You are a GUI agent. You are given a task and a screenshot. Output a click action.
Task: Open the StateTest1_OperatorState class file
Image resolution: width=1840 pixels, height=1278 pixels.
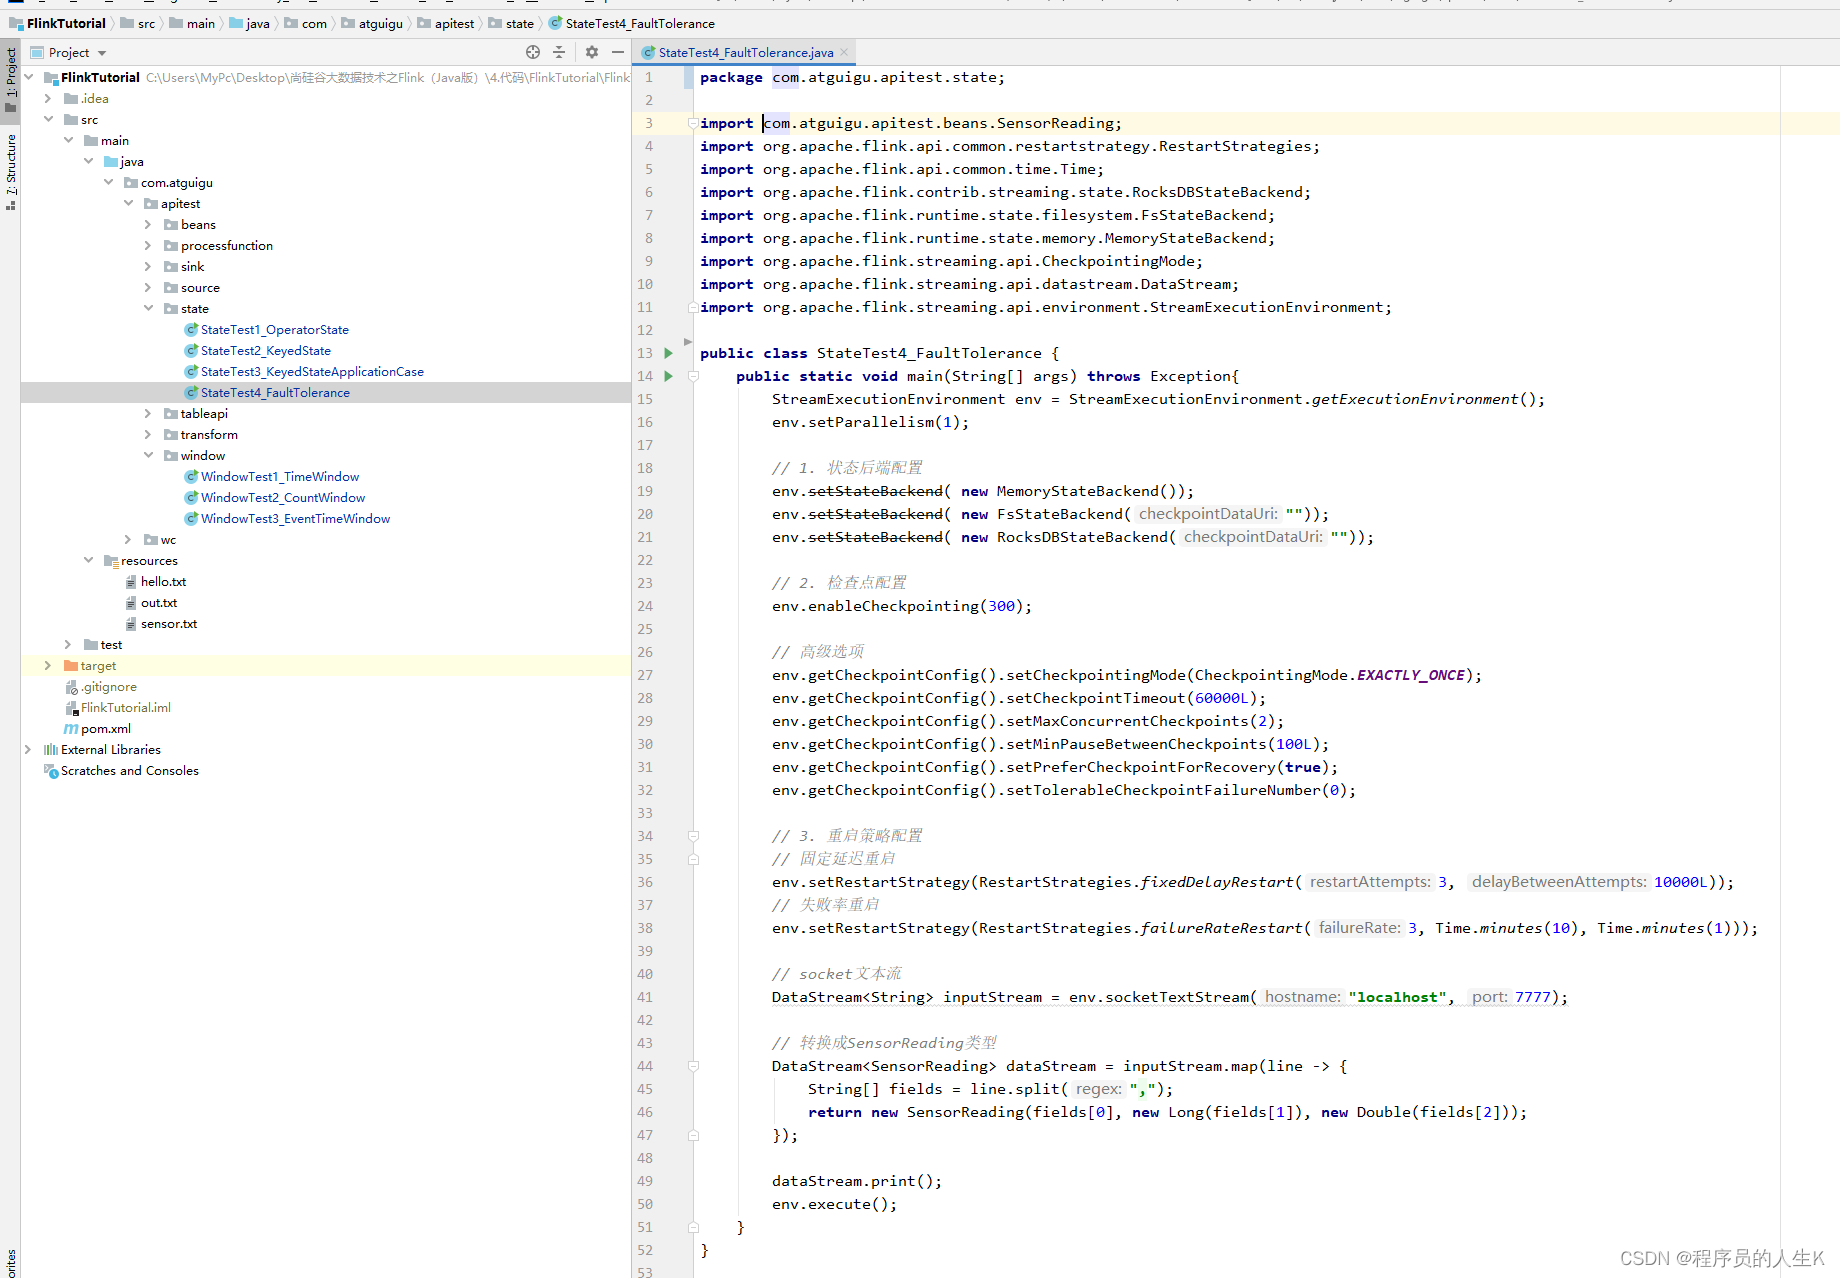(274, 330)
